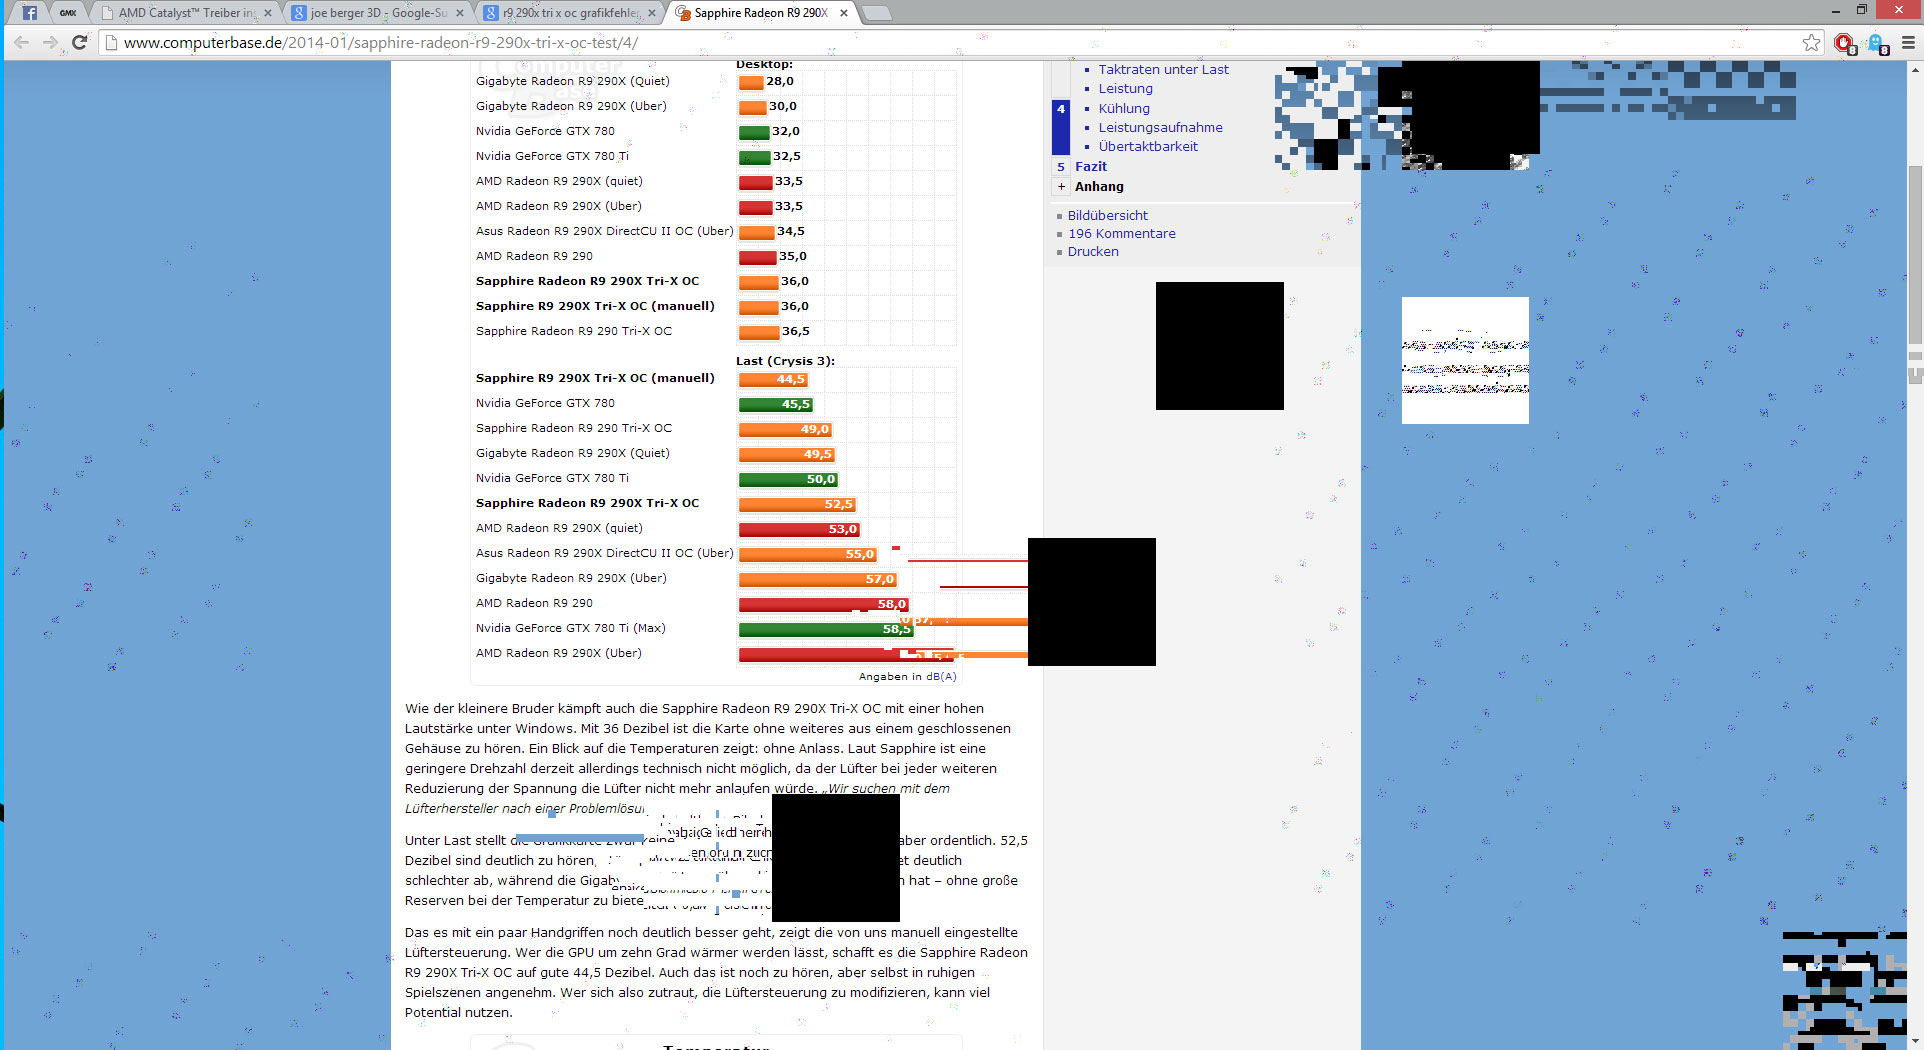Go back to the previous page

point(21,42)
